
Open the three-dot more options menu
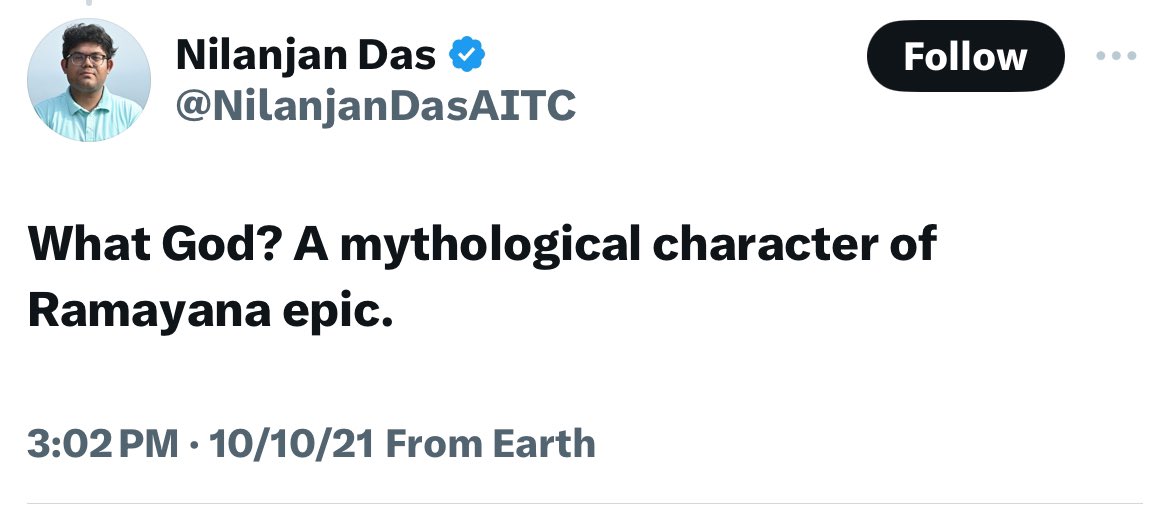tap(1116, 56)
